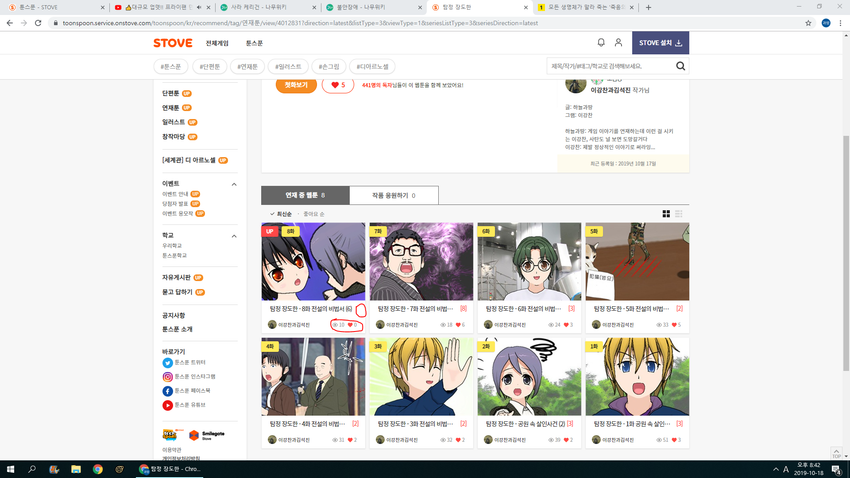
Task: Click the heart icon on 7화 card
Action: click(458, 325)
